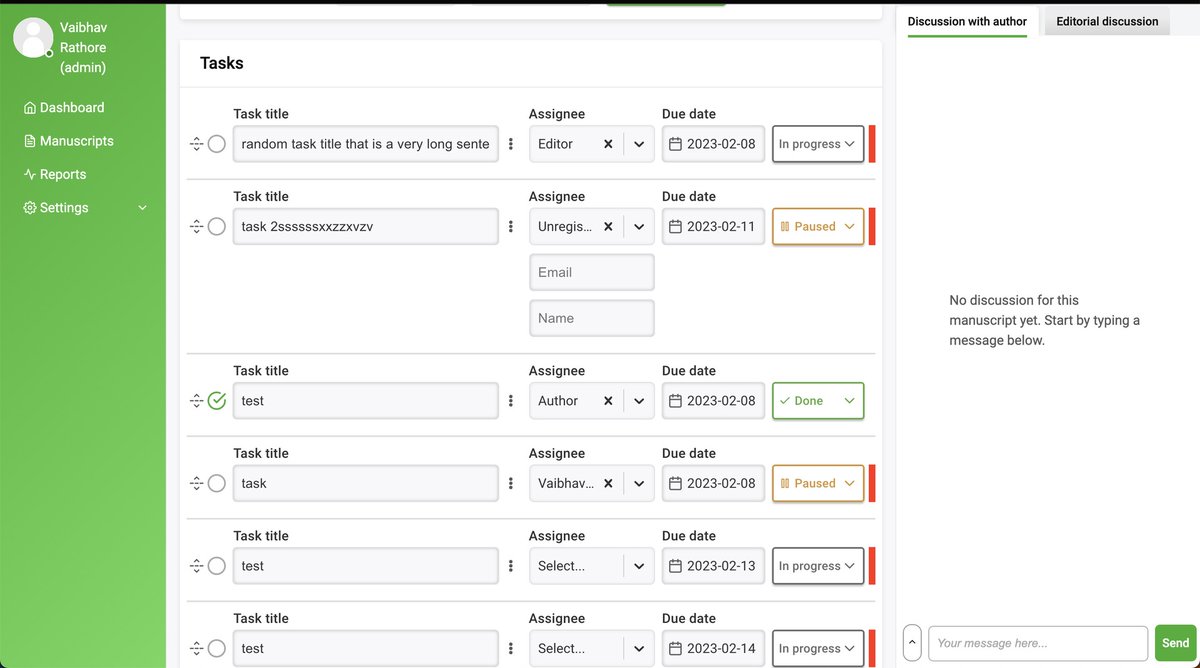Expand the Settings sidebar menu
This screenshot has height=668, width=1200.
85,208
